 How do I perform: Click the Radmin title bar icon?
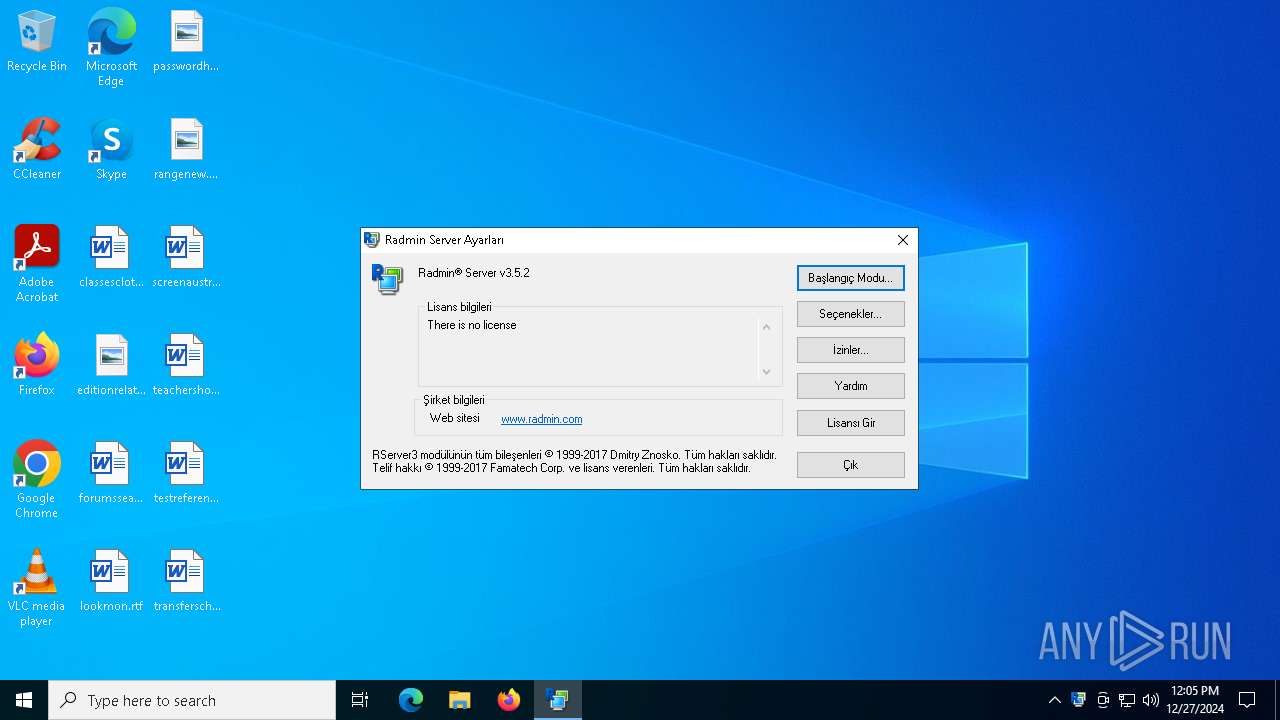pyautogui.click(x=372, y=240)
